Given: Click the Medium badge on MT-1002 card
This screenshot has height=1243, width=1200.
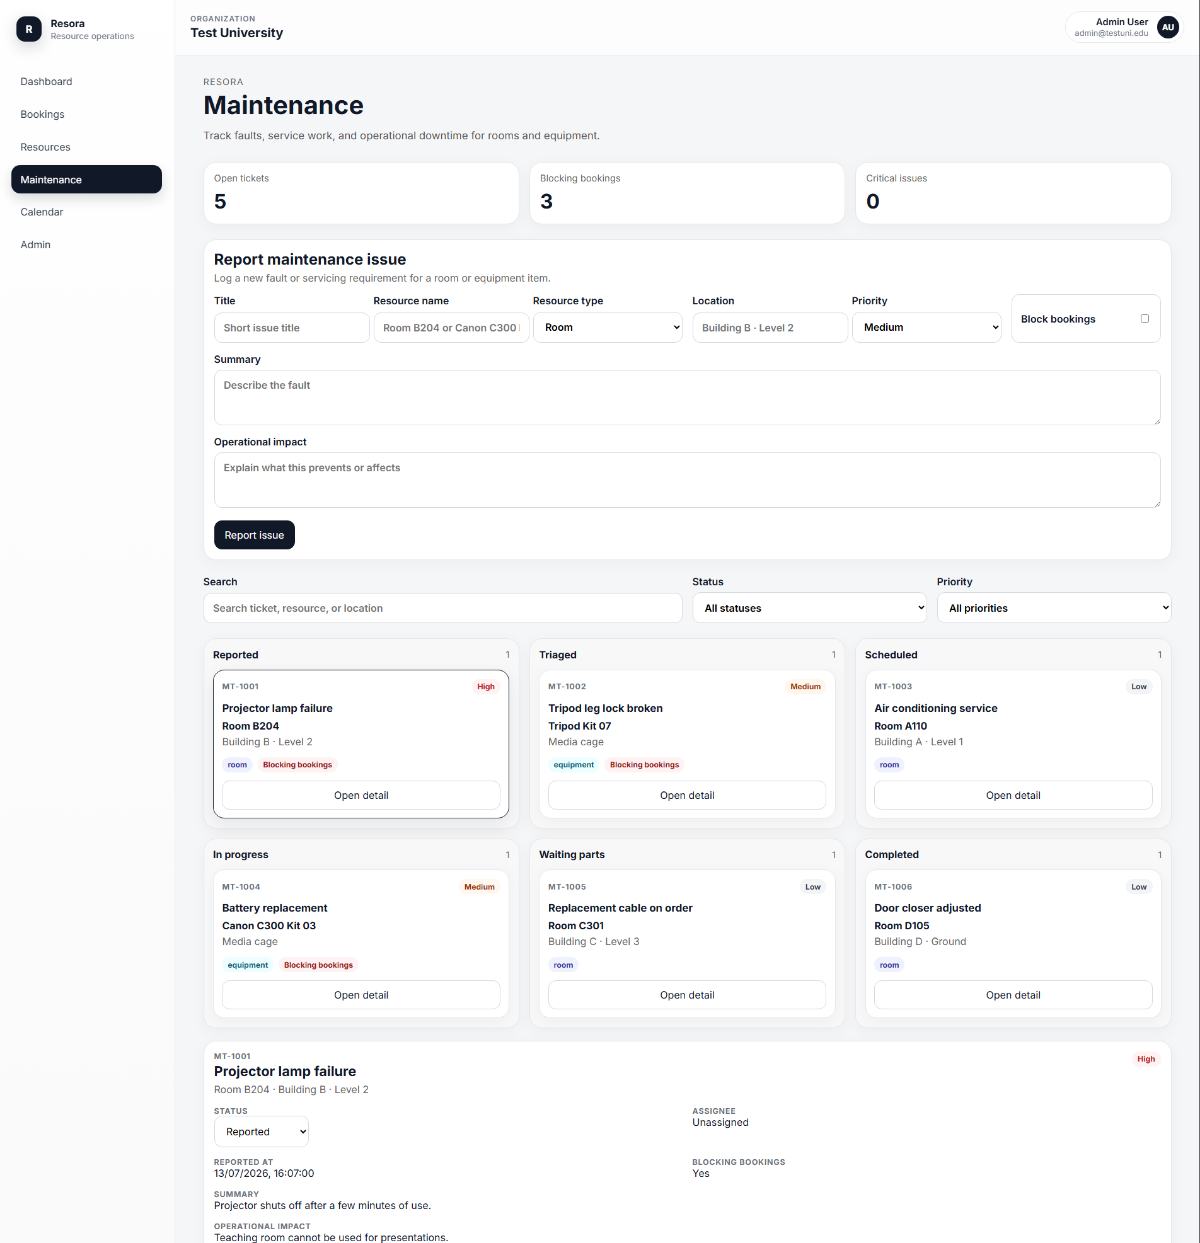Looking at the screenshot, I should [x=806, y=687].
